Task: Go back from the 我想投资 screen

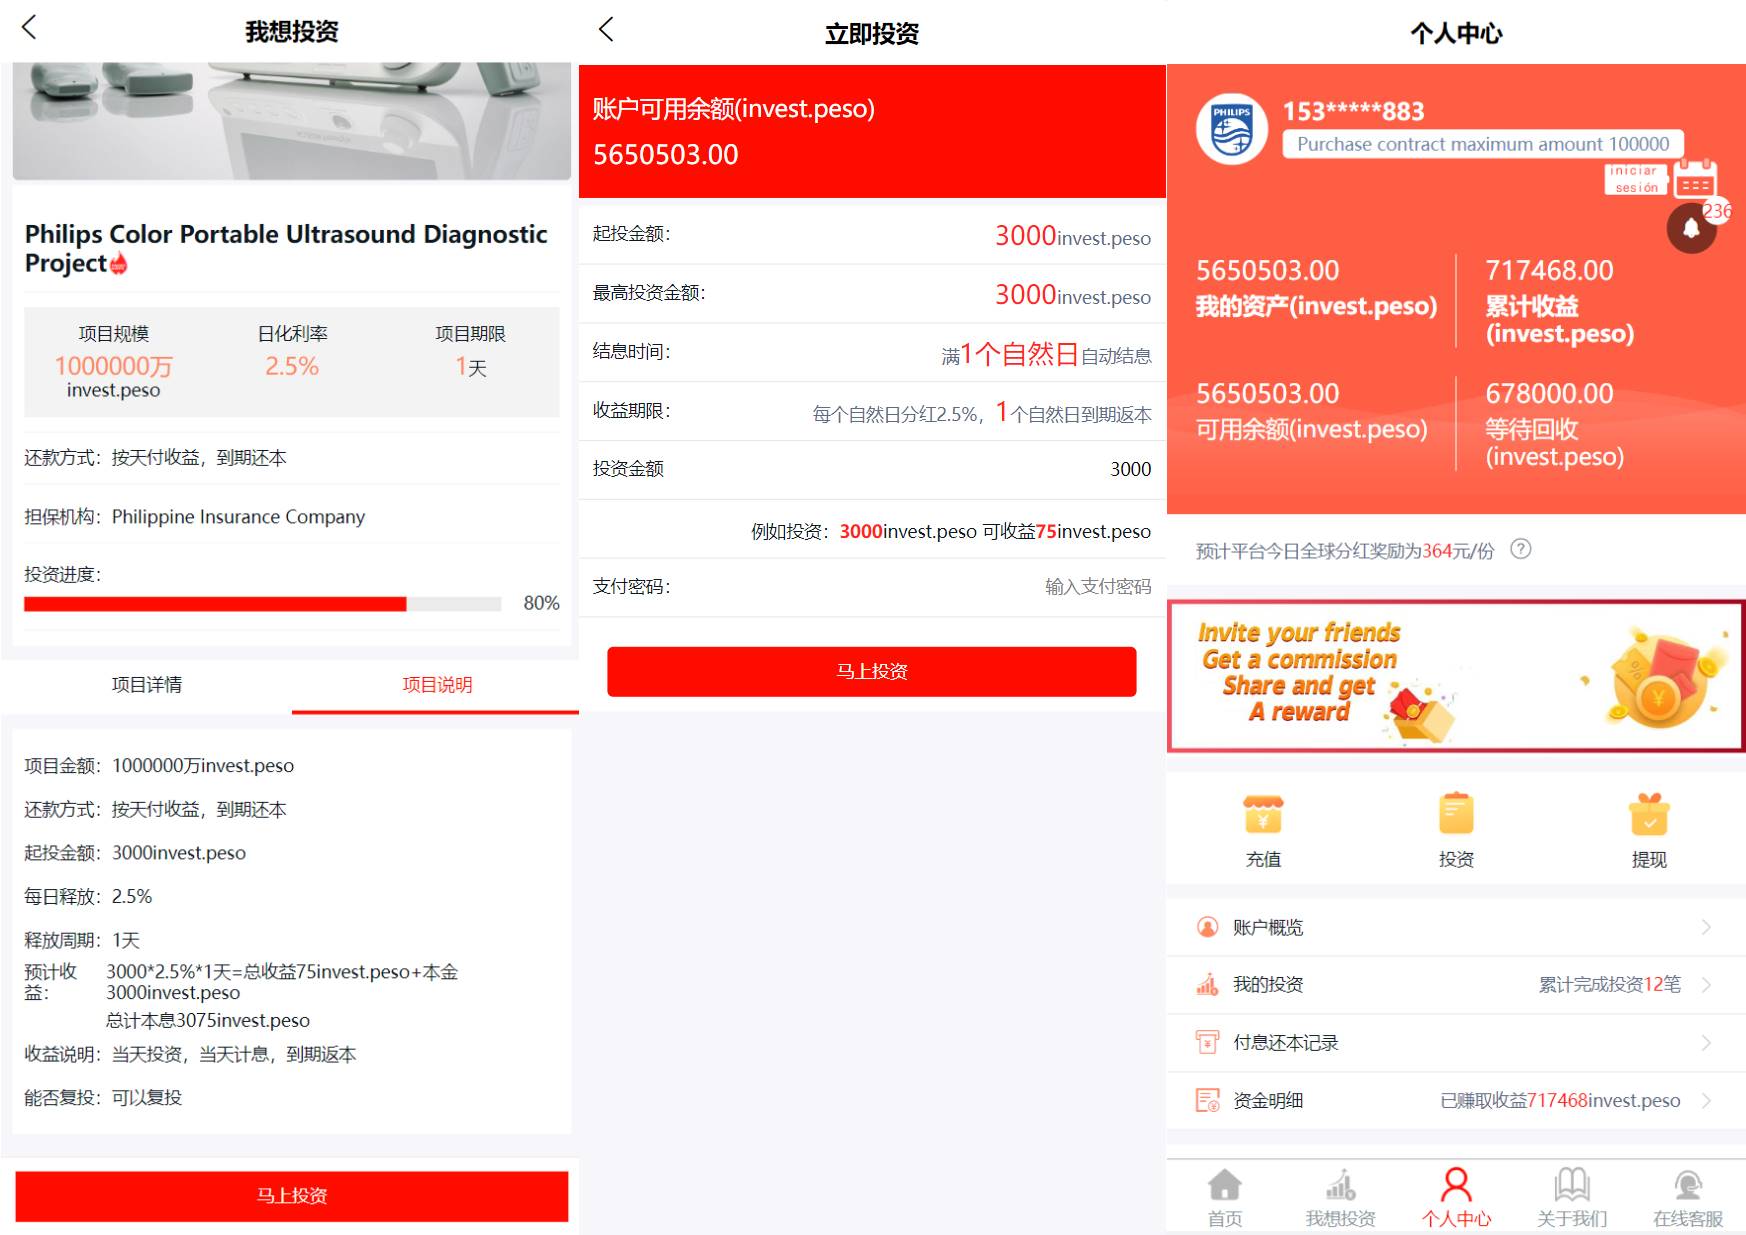Action: pos(29,28)
